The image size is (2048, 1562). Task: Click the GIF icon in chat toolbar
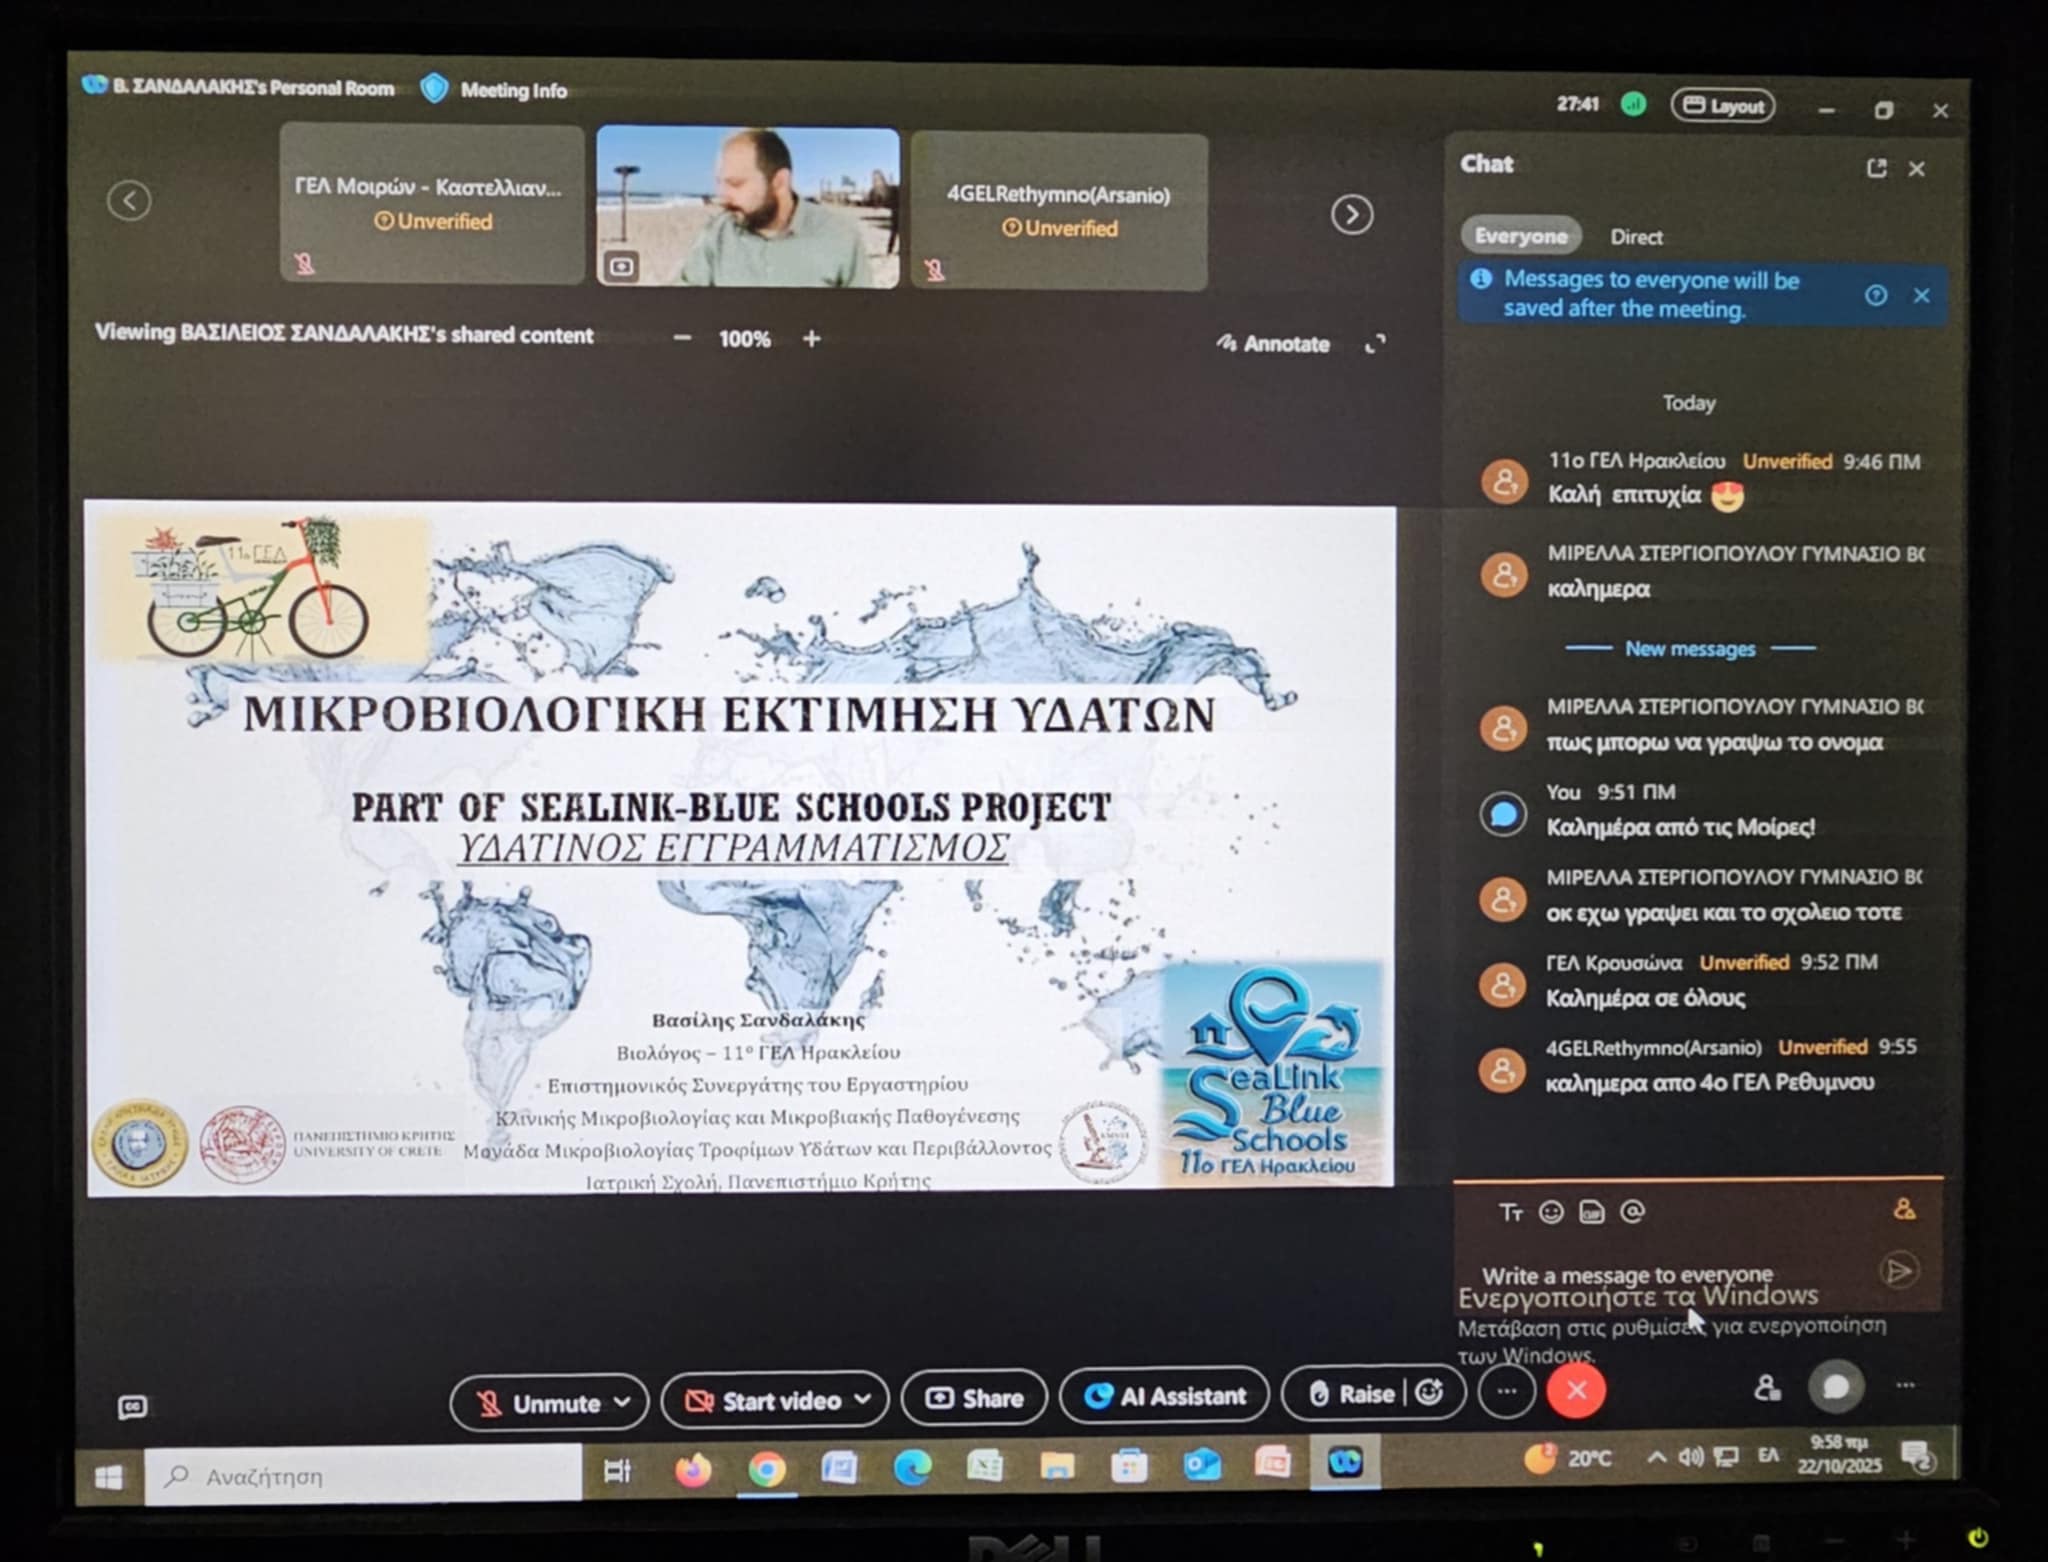pos(1591,1212)
